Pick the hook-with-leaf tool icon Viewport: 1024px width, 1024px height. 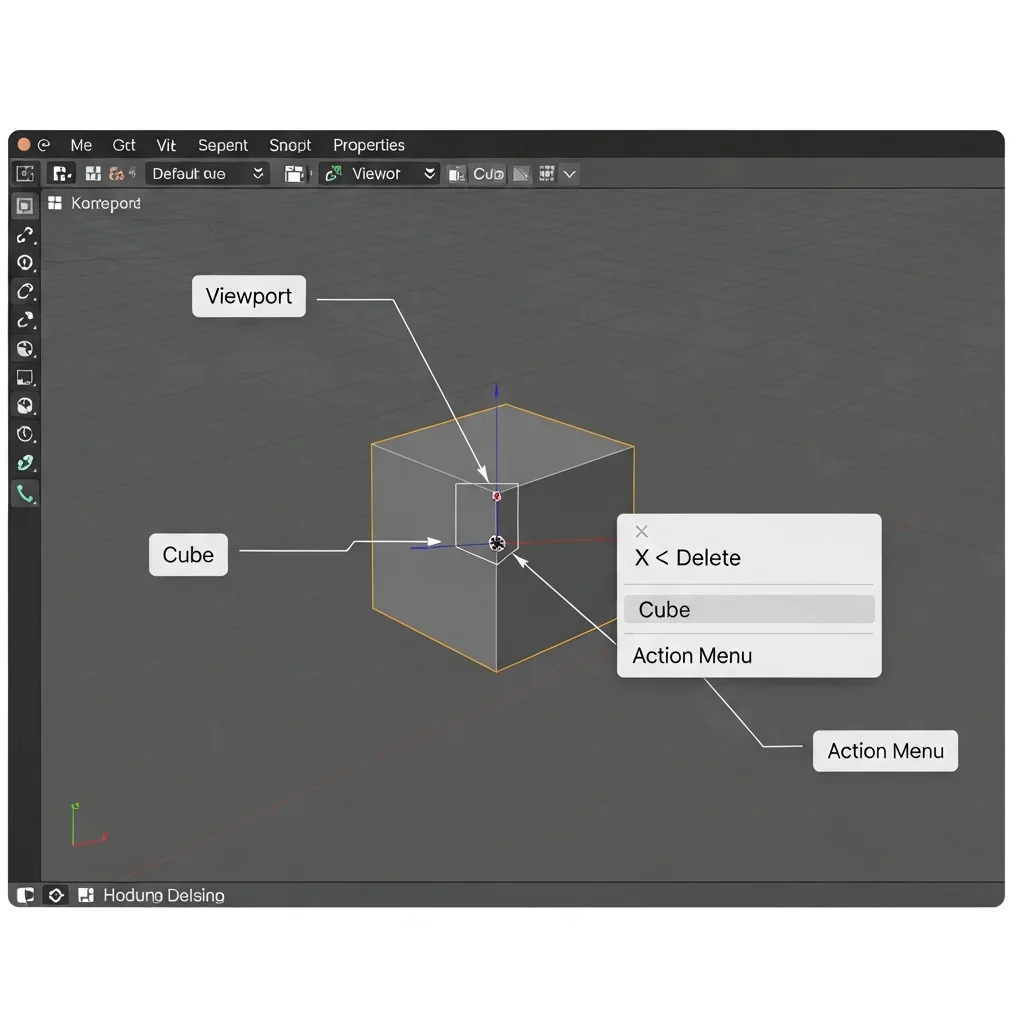pos(25,320)
